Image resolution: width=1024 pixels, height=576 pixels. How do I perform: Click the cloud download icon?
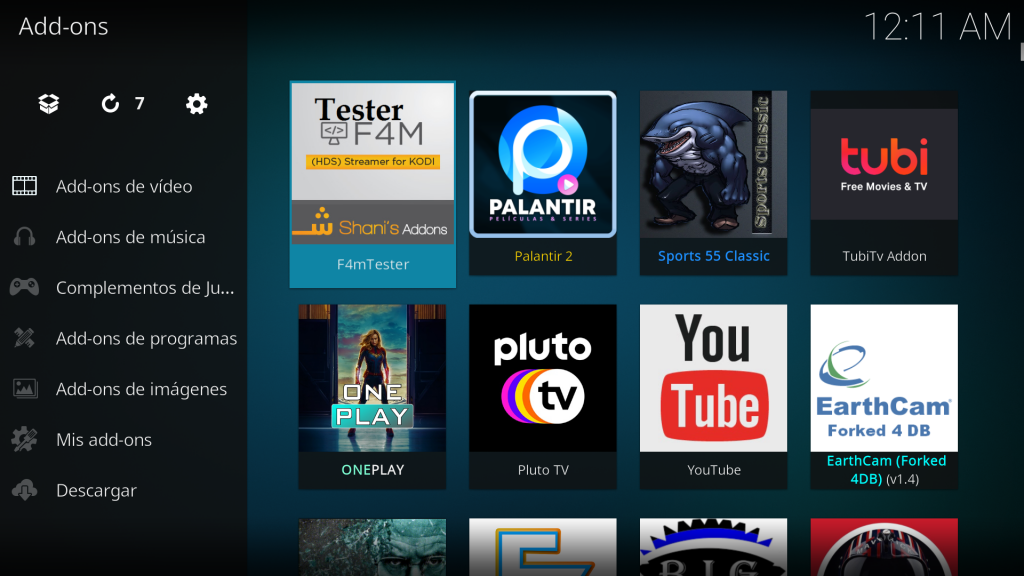[x=24, y=490]
